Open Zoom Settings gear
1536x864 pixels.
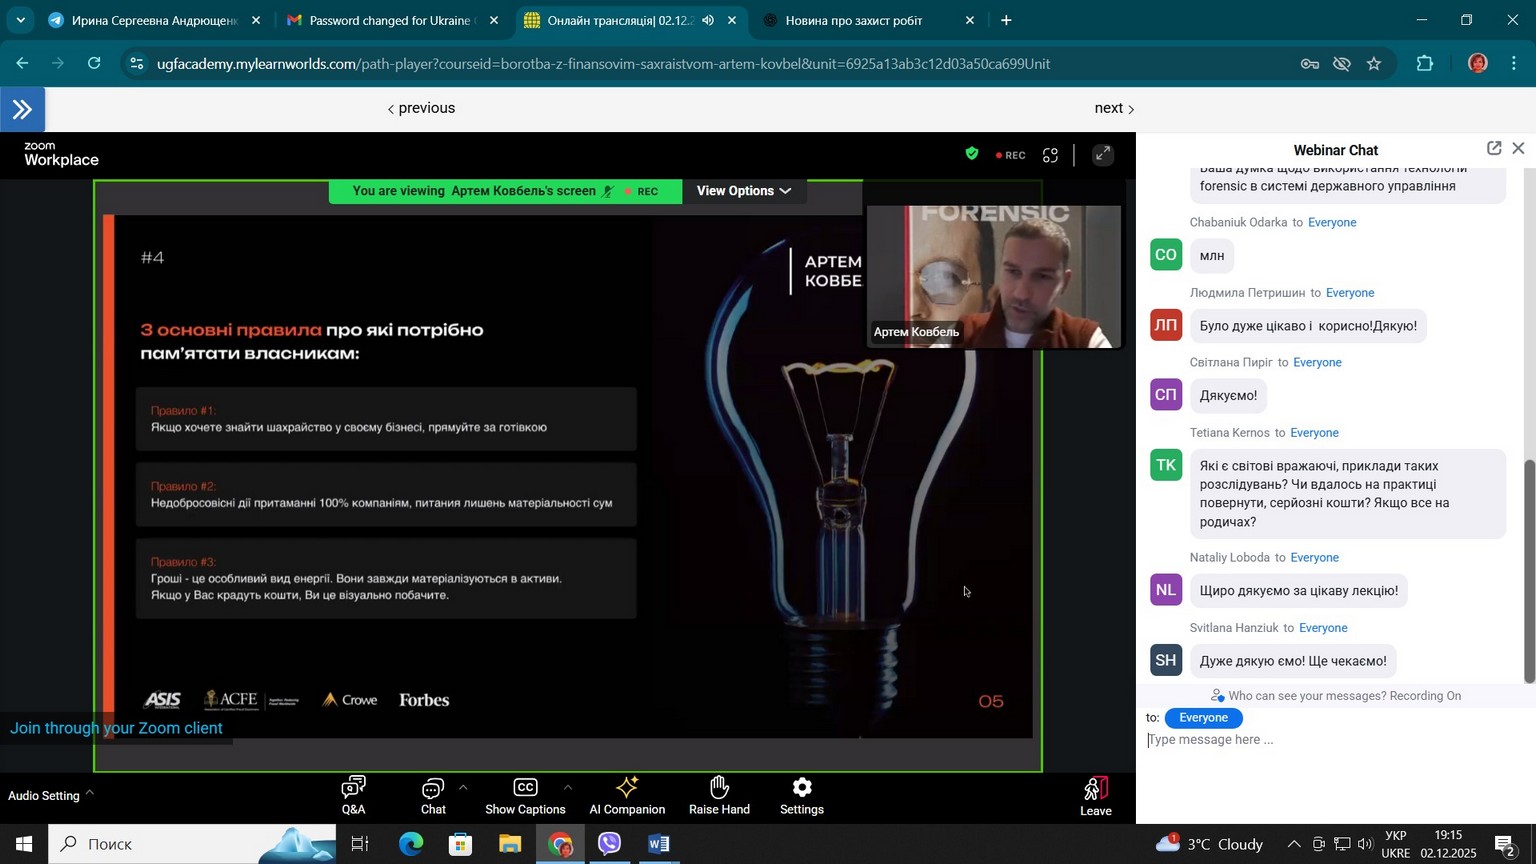(801, 795)
